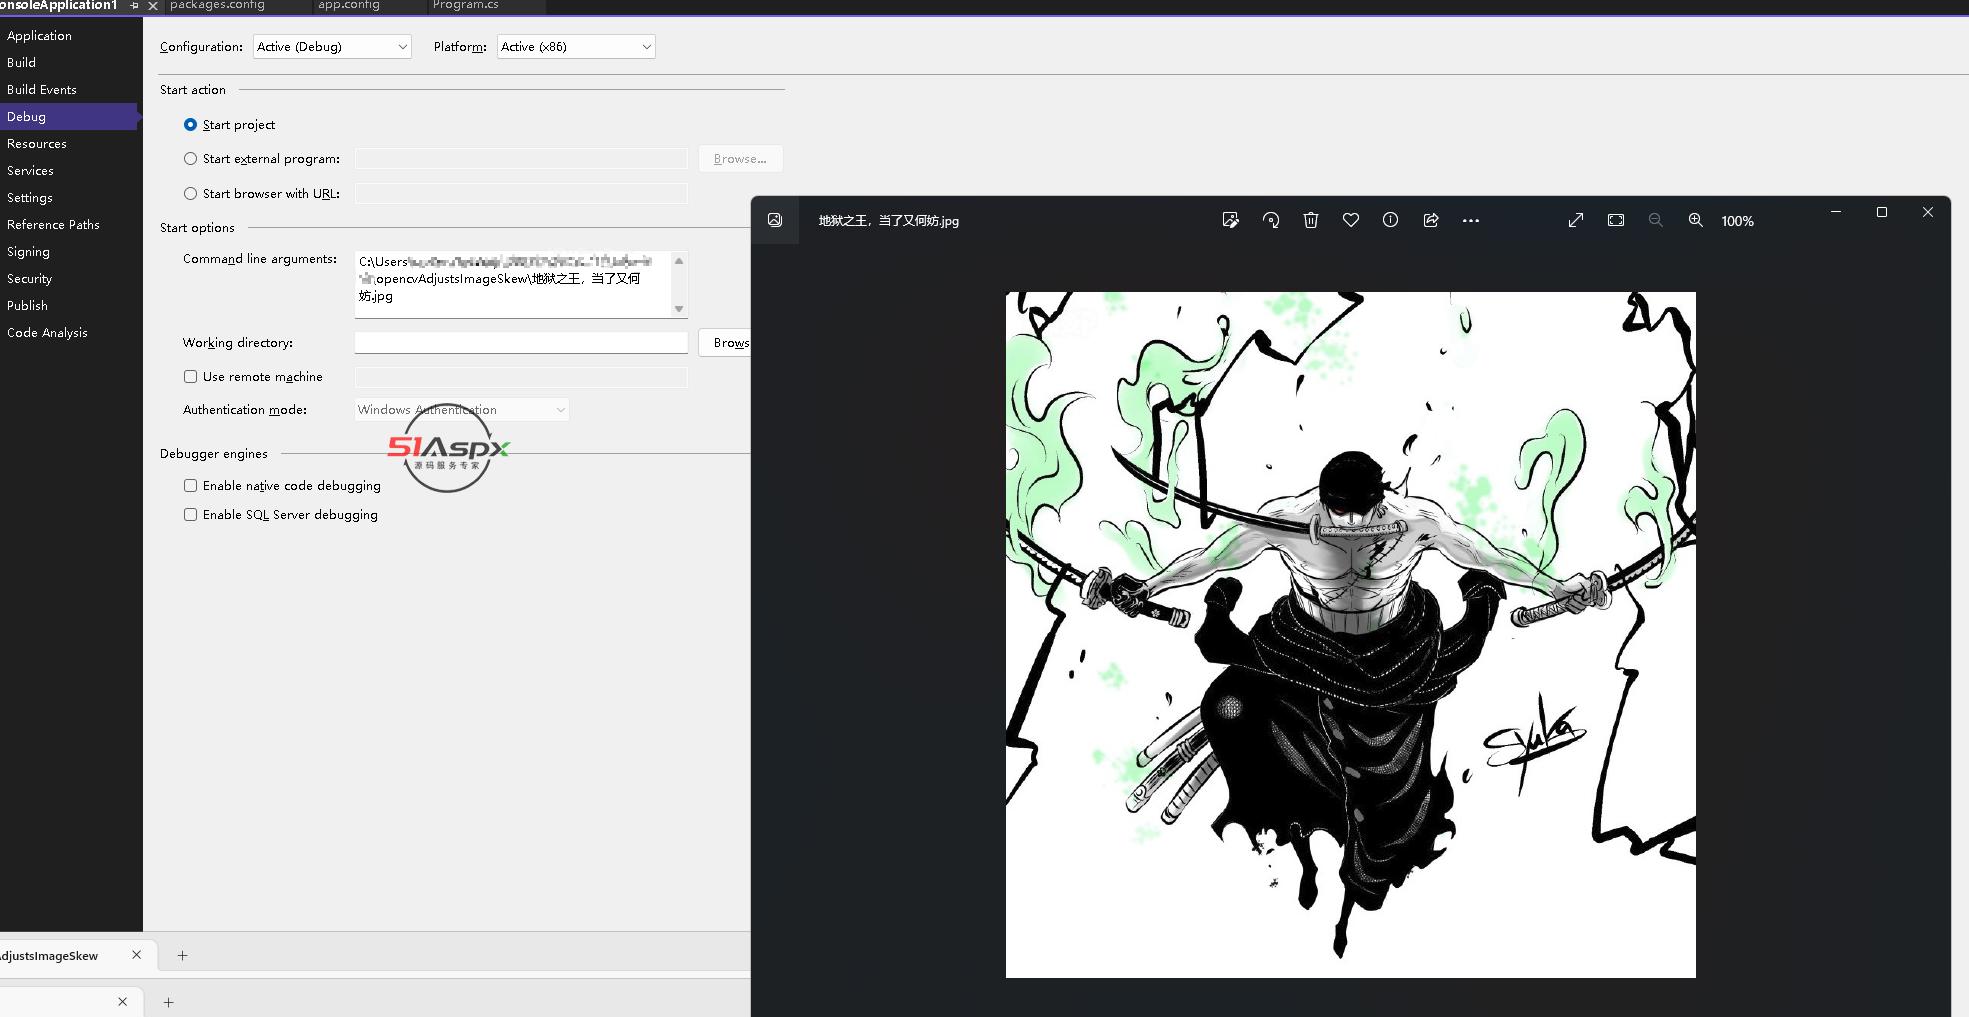Open the Configuration dropdown Active (Debug)

332,47
